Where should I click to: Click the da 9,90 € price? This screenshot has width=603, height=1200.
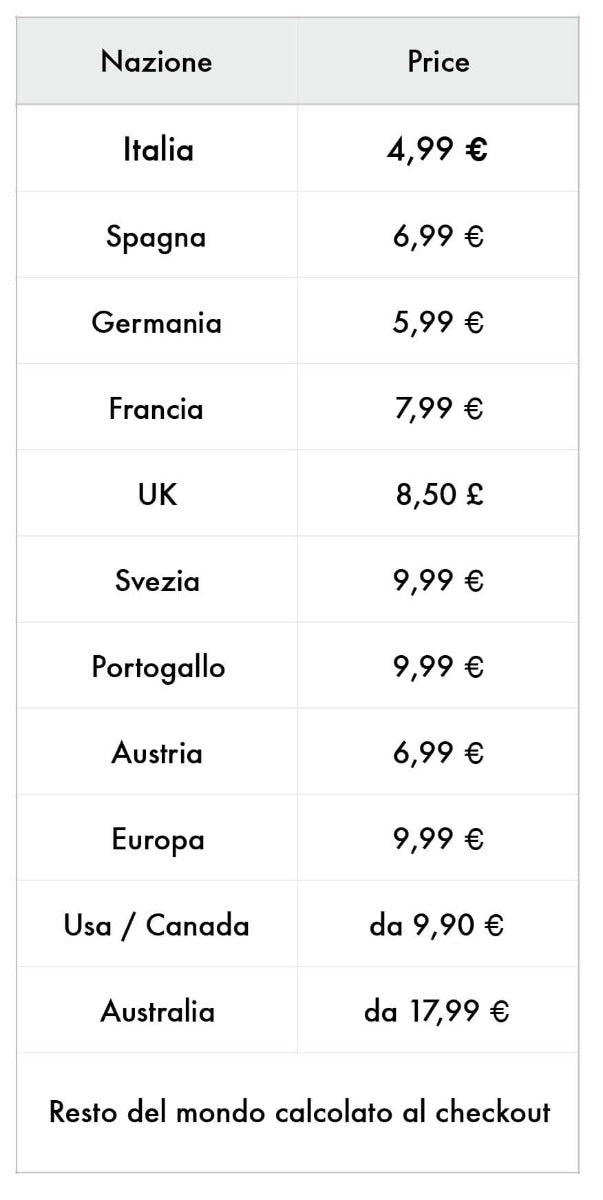coord(437,926)
